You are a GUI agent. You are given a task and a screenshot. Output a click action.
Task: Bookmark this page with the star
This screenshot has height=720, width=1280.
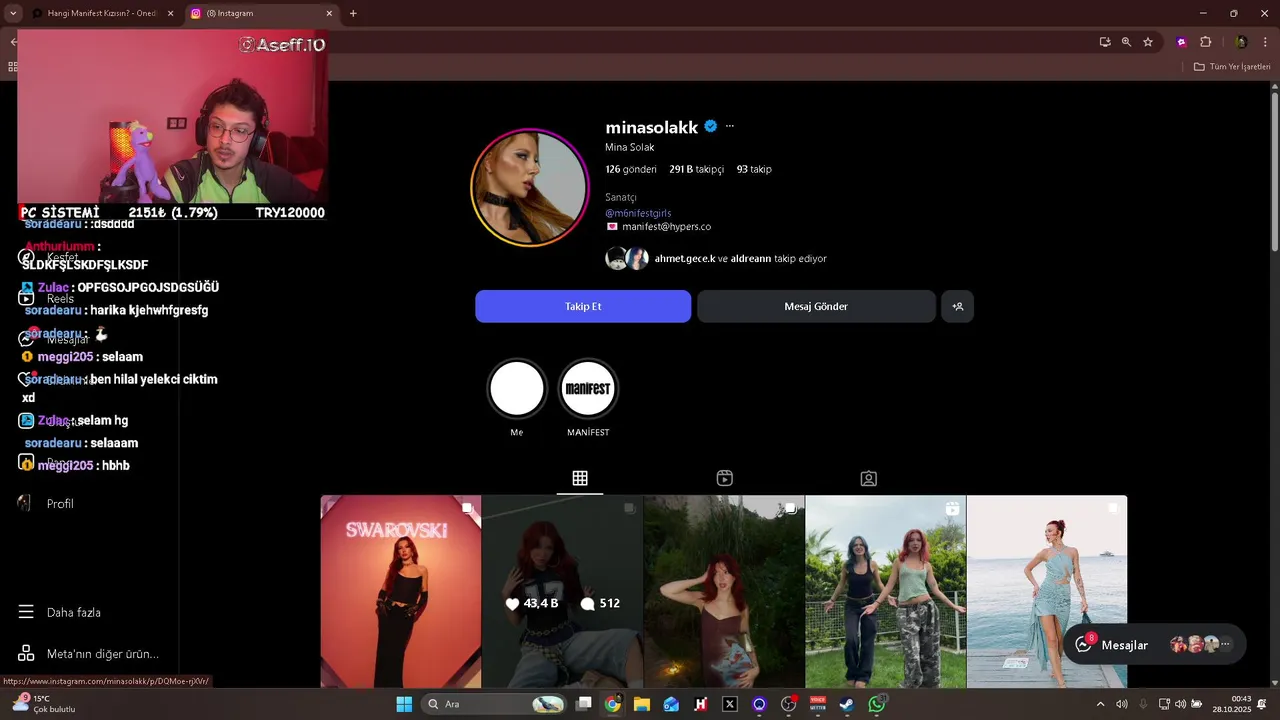pos(1148,42)
